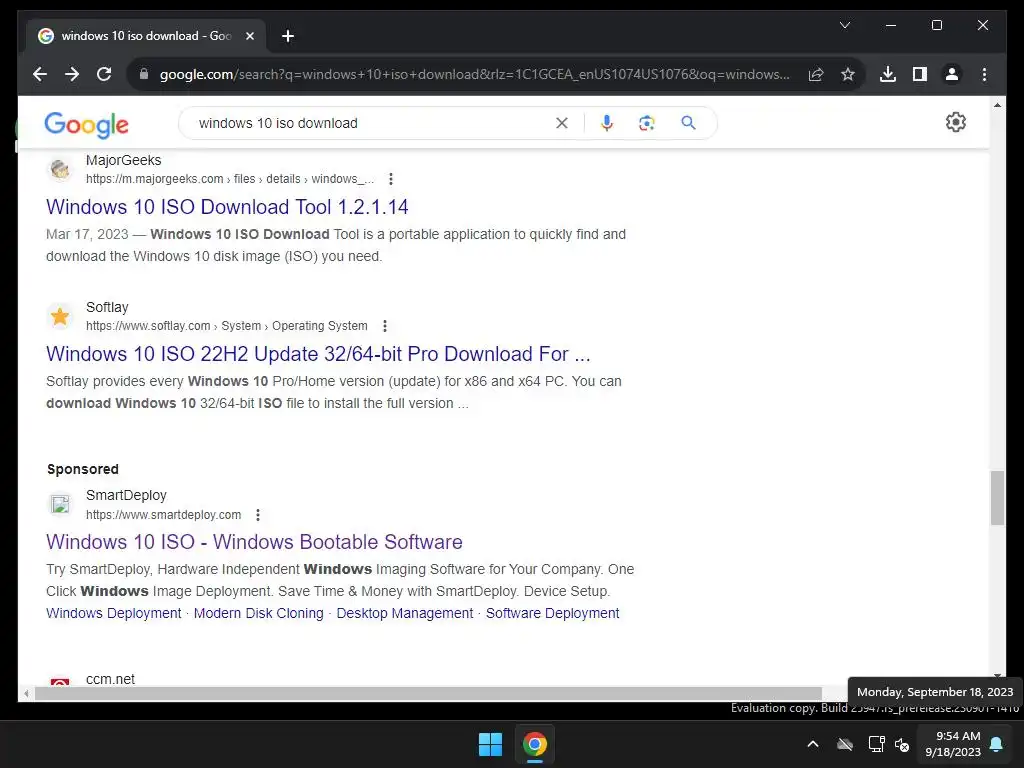Screen dimensions: 1024x768
Task: Click the MajorGeeks URL breadcrumb
Action: point(230,179)
